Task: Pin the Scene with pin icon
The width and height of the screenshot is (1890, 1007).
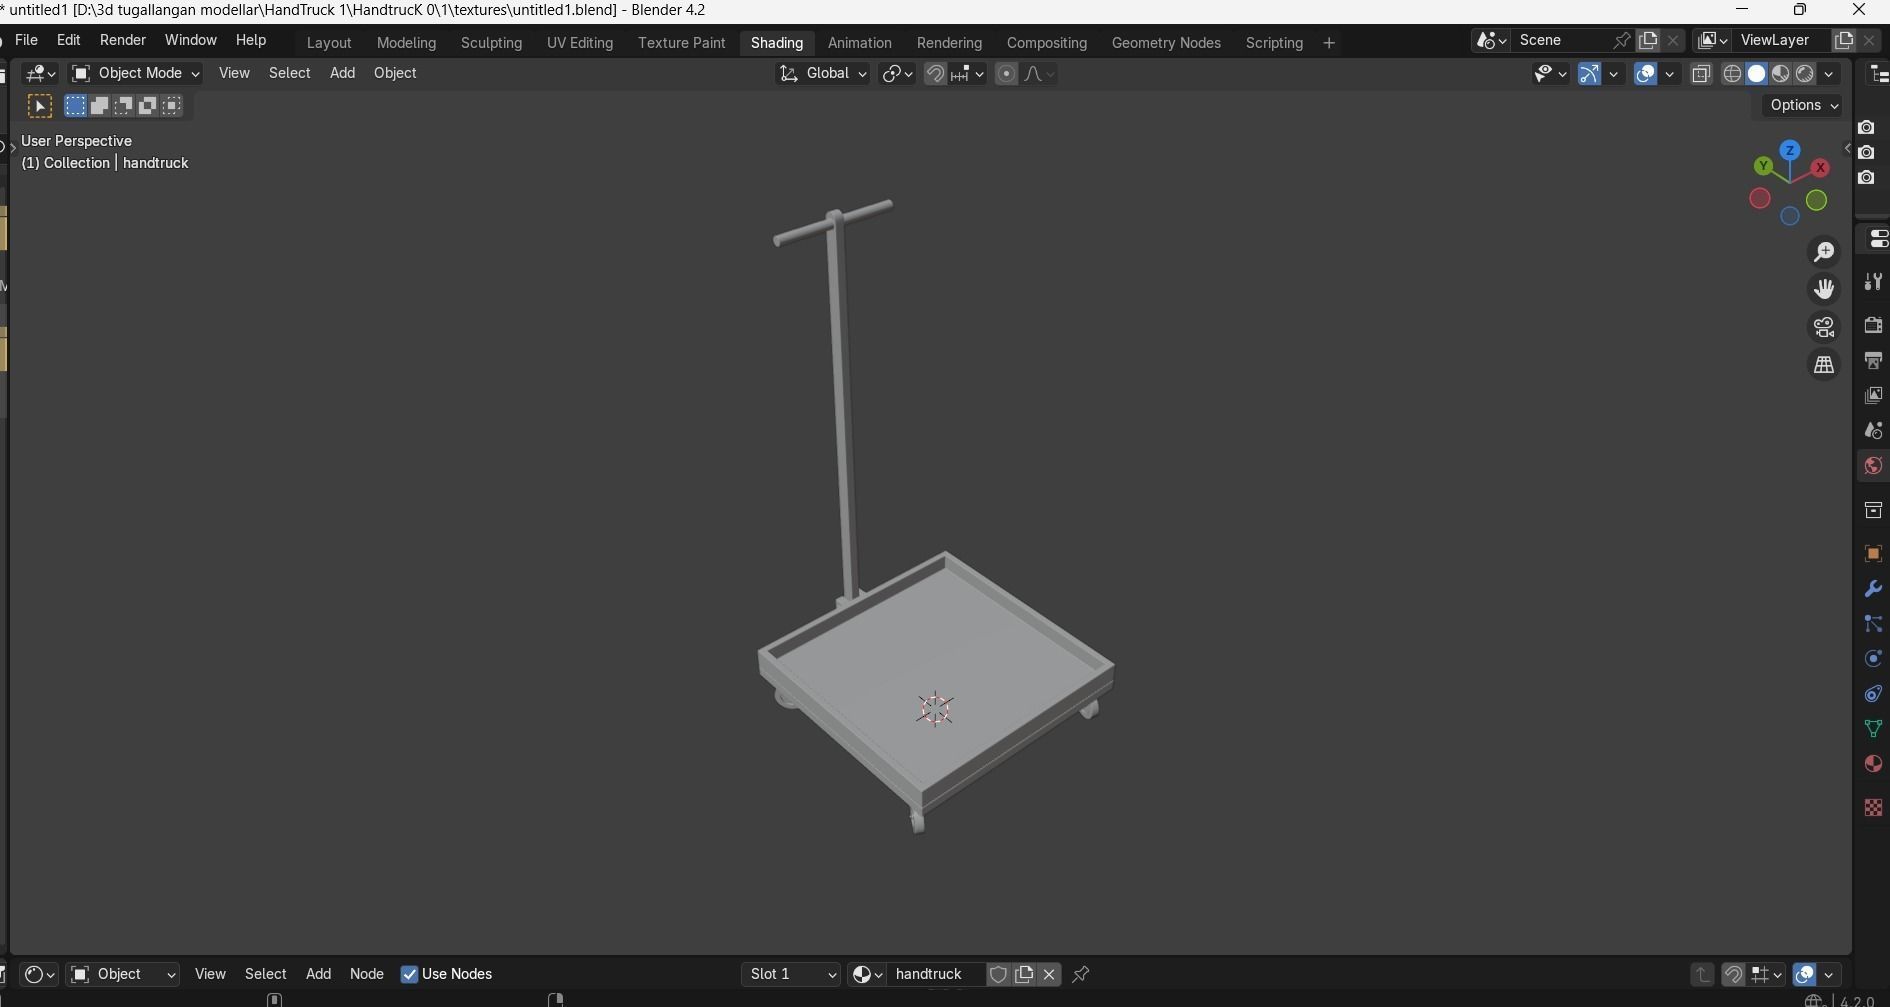Action: [x=1621, y=40]
